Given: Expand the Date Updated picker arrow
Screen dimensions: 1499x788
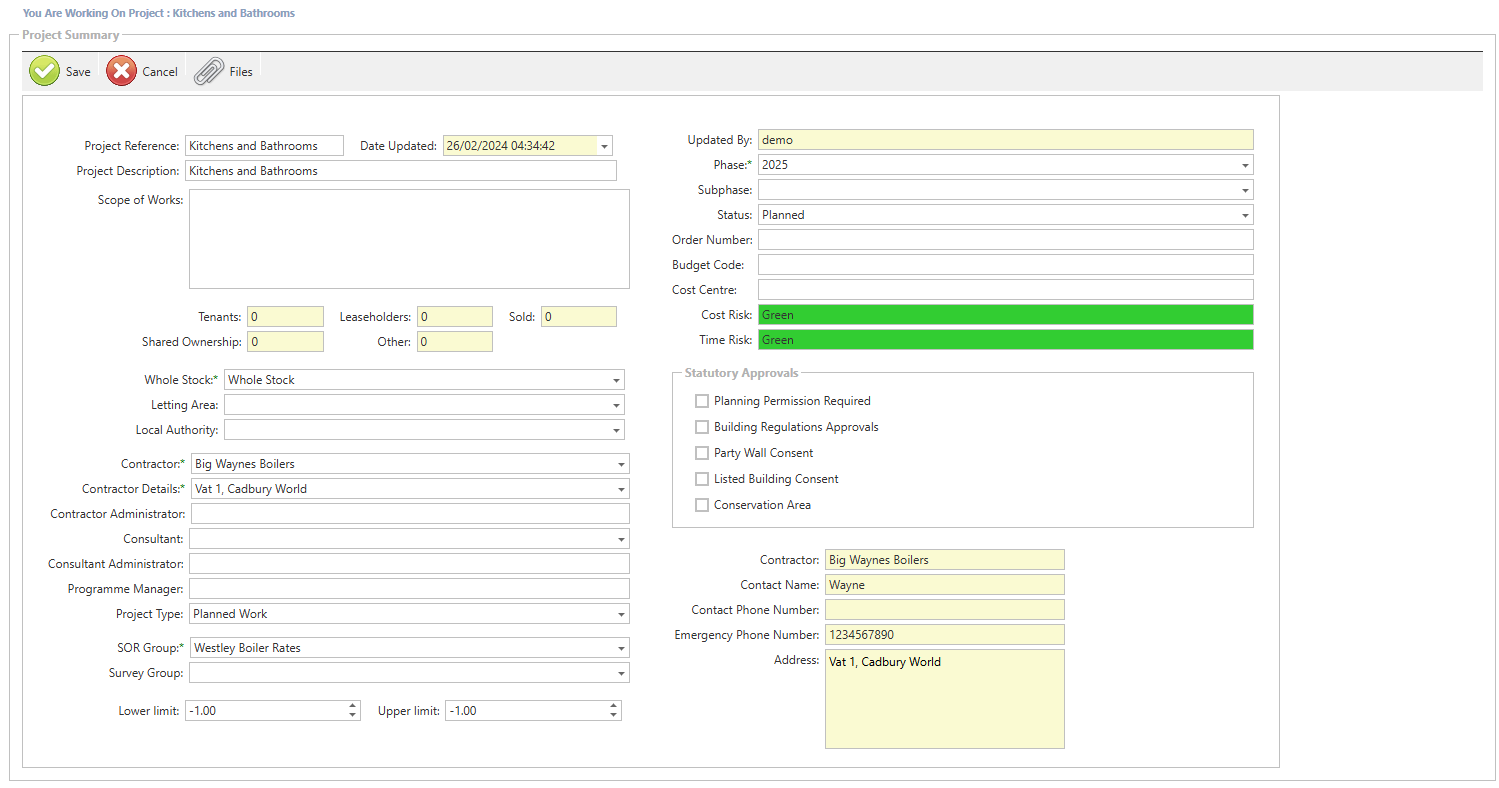Looking at the screenshot, I should [x=604, y=146].
